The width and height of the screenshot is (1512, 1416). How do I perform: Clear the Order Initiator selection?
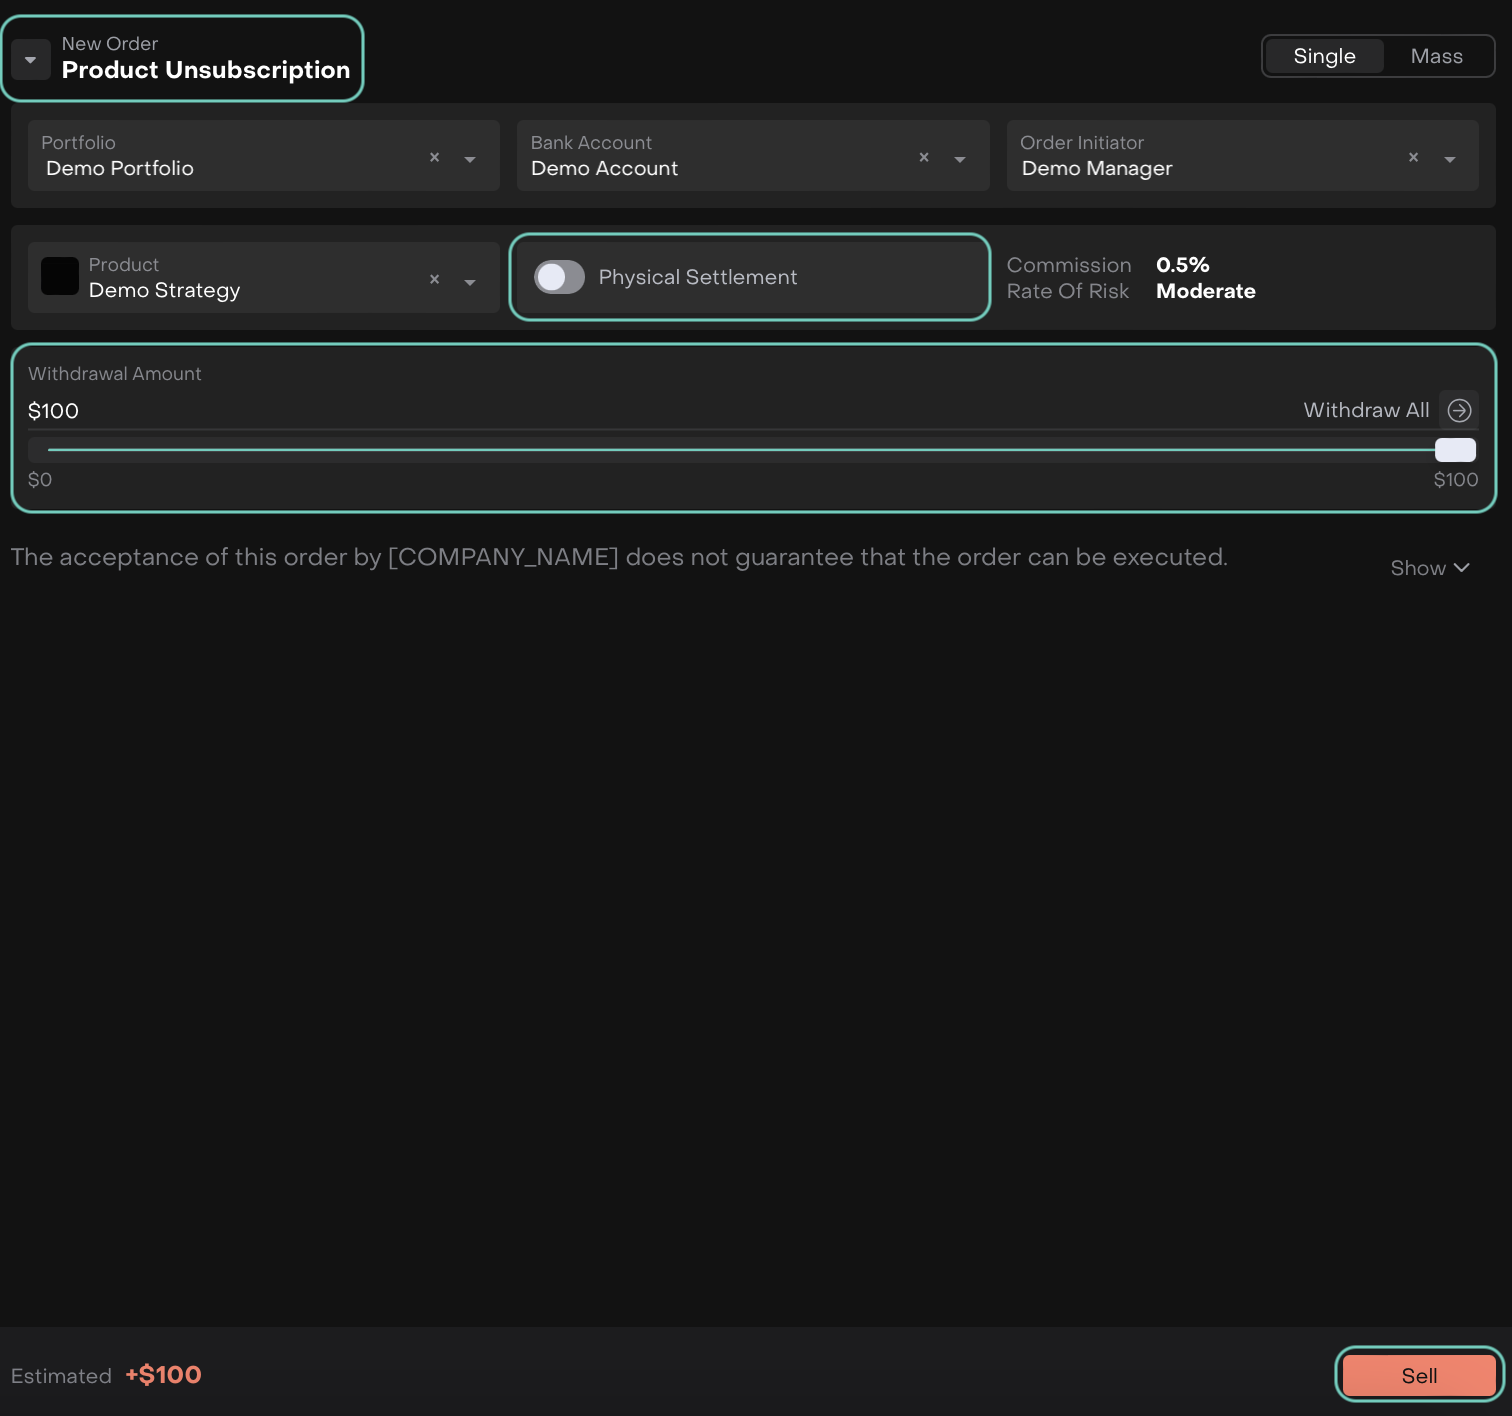click(x=1413, y=157)
